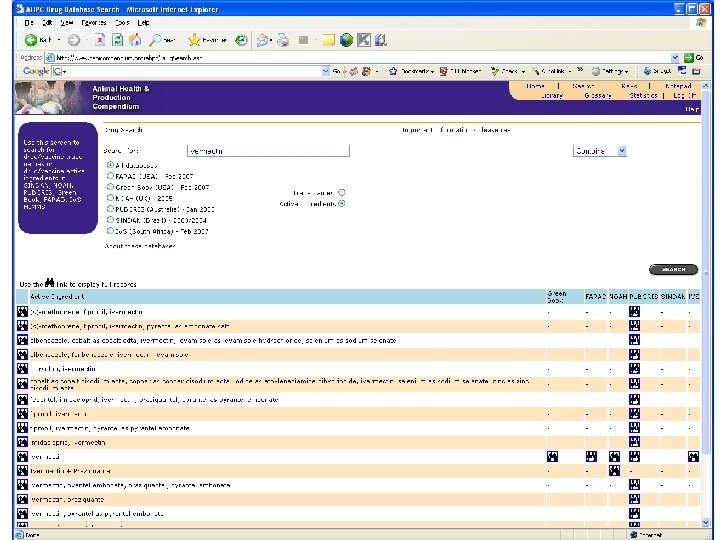Image resolution: width=720 pixels, height=540 pixels.
Task: Click the Refresh page icon in toolbar
Action: click(x=118, y=40)
